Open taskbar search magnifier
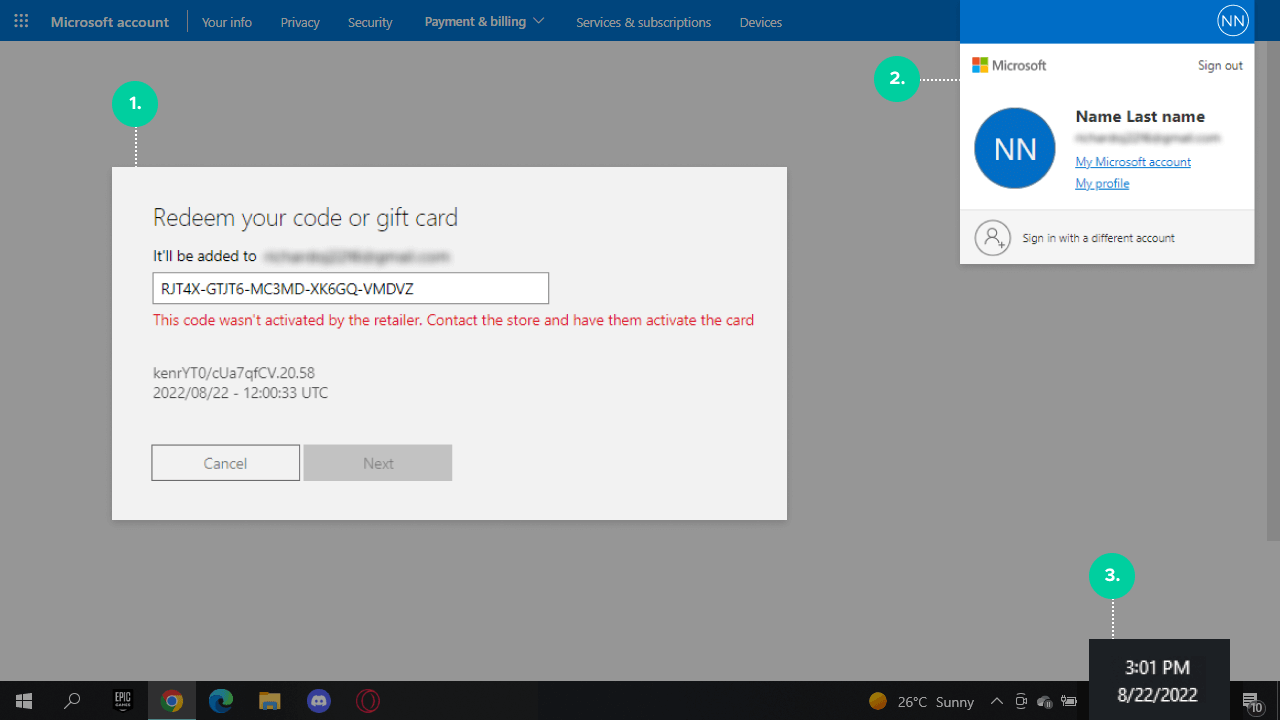The image size is (1280, 720). point(72,701)
